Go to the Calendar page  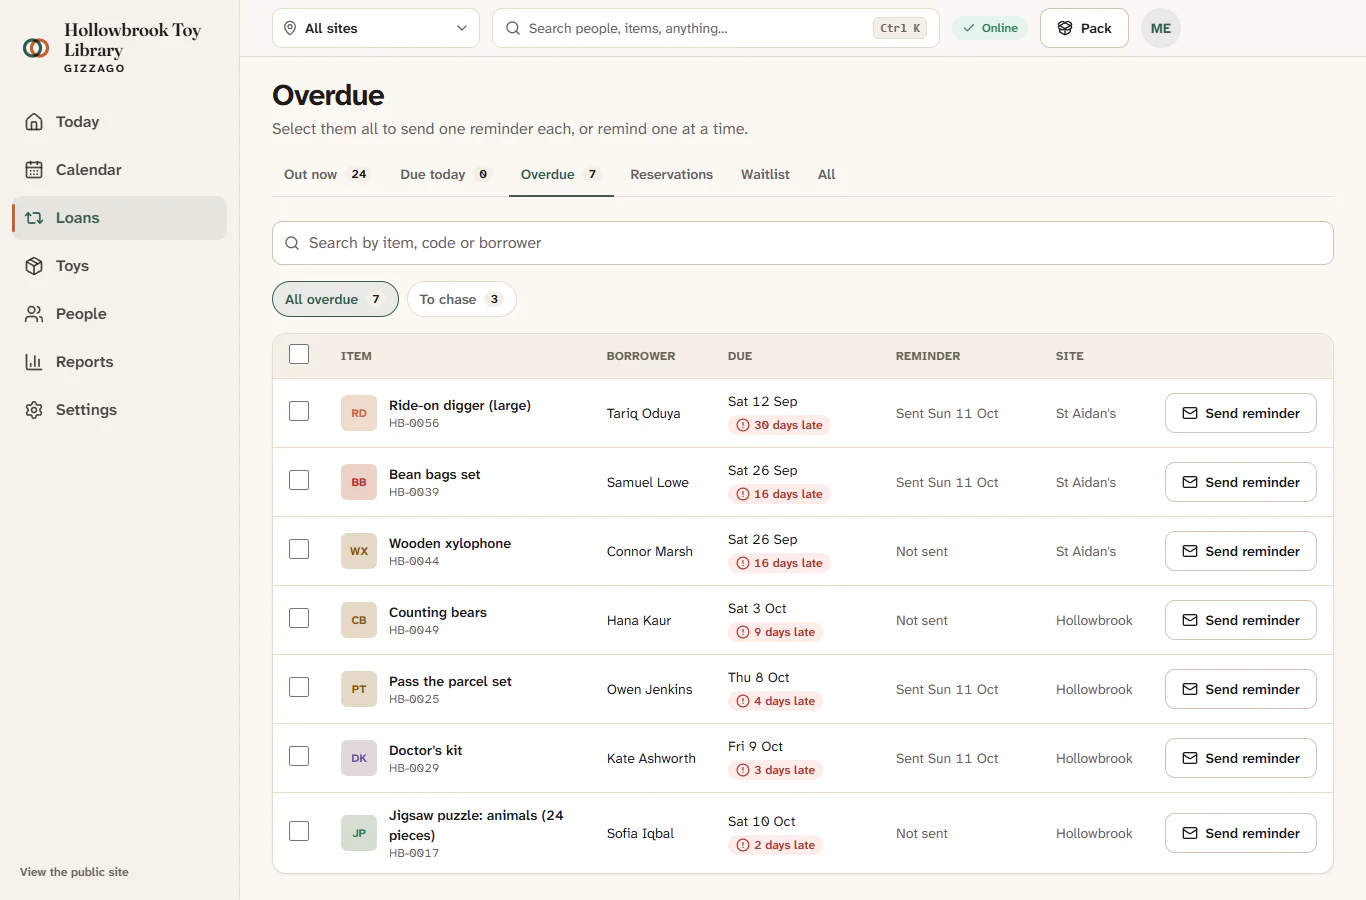point(119,170)
